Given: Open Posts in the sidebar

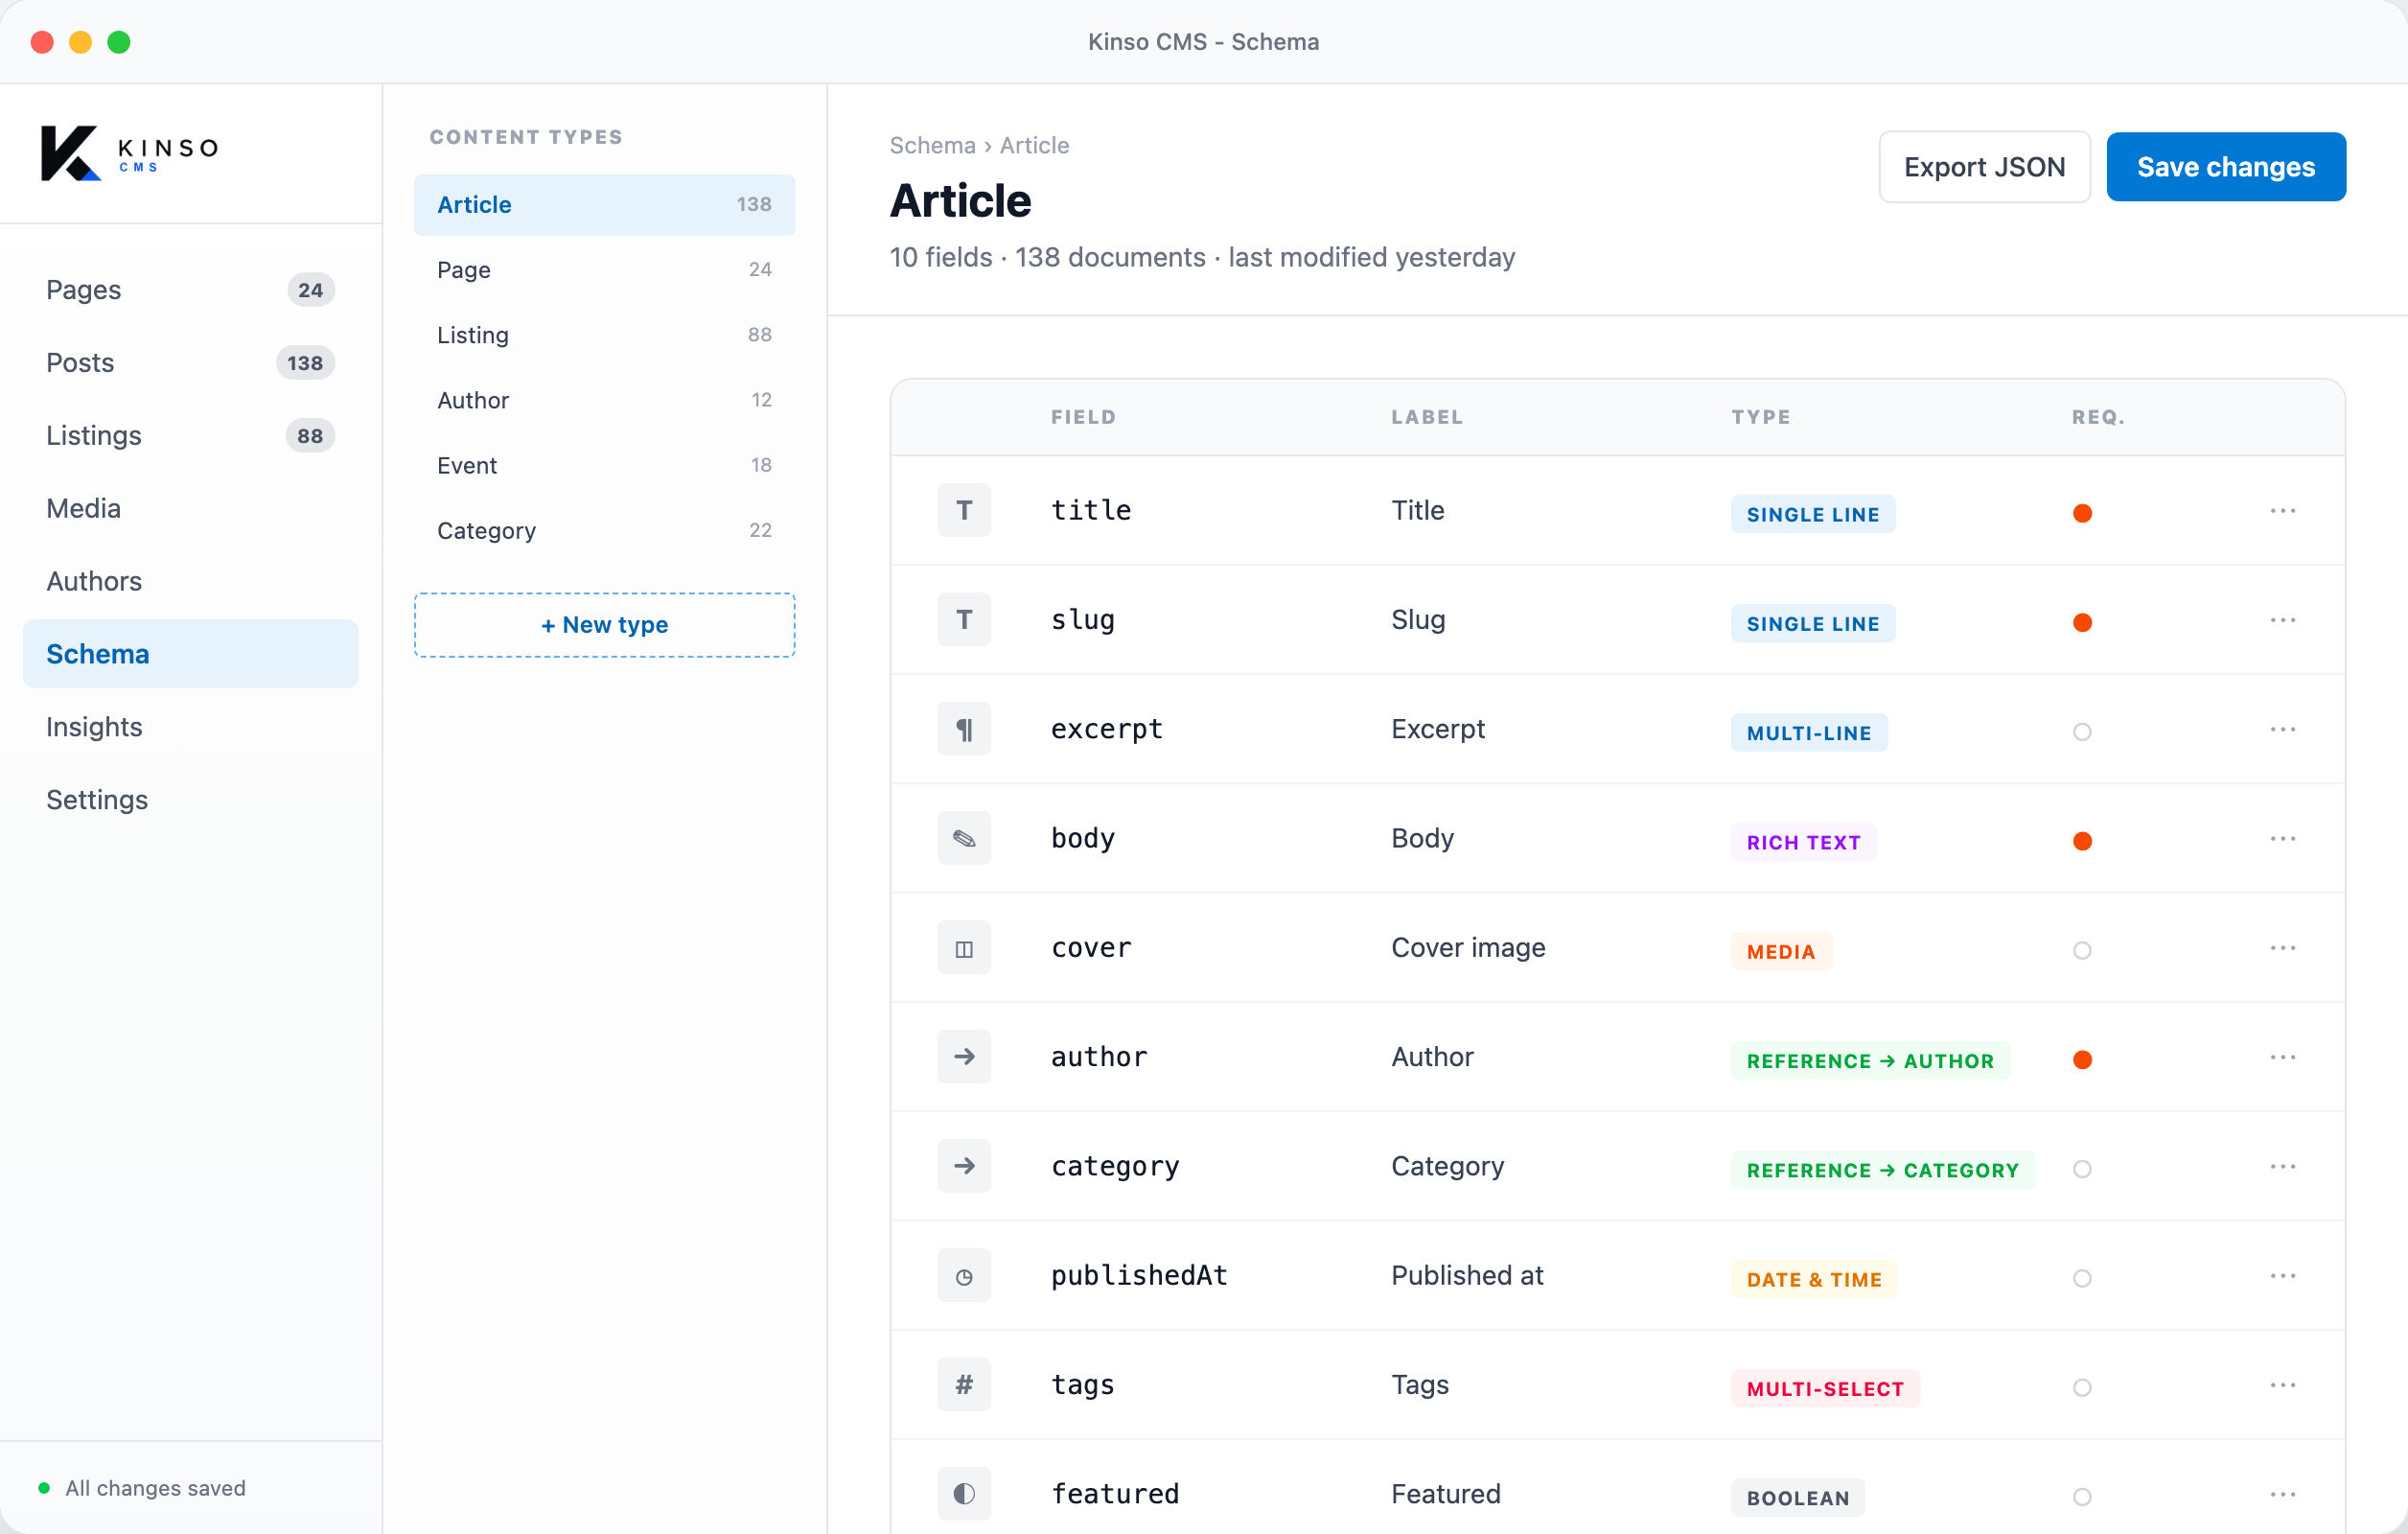Looking at the screenshot, I should point(190,363).
